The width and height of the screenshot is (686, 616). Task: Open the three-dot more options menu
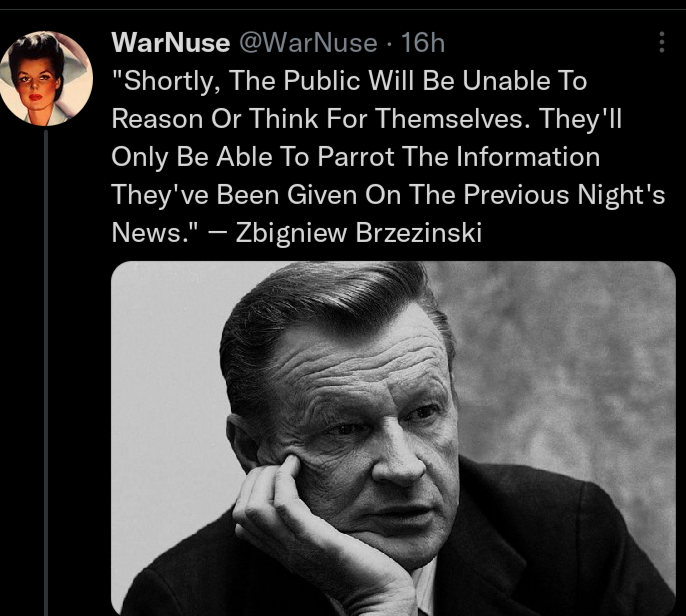coord(661,42)
